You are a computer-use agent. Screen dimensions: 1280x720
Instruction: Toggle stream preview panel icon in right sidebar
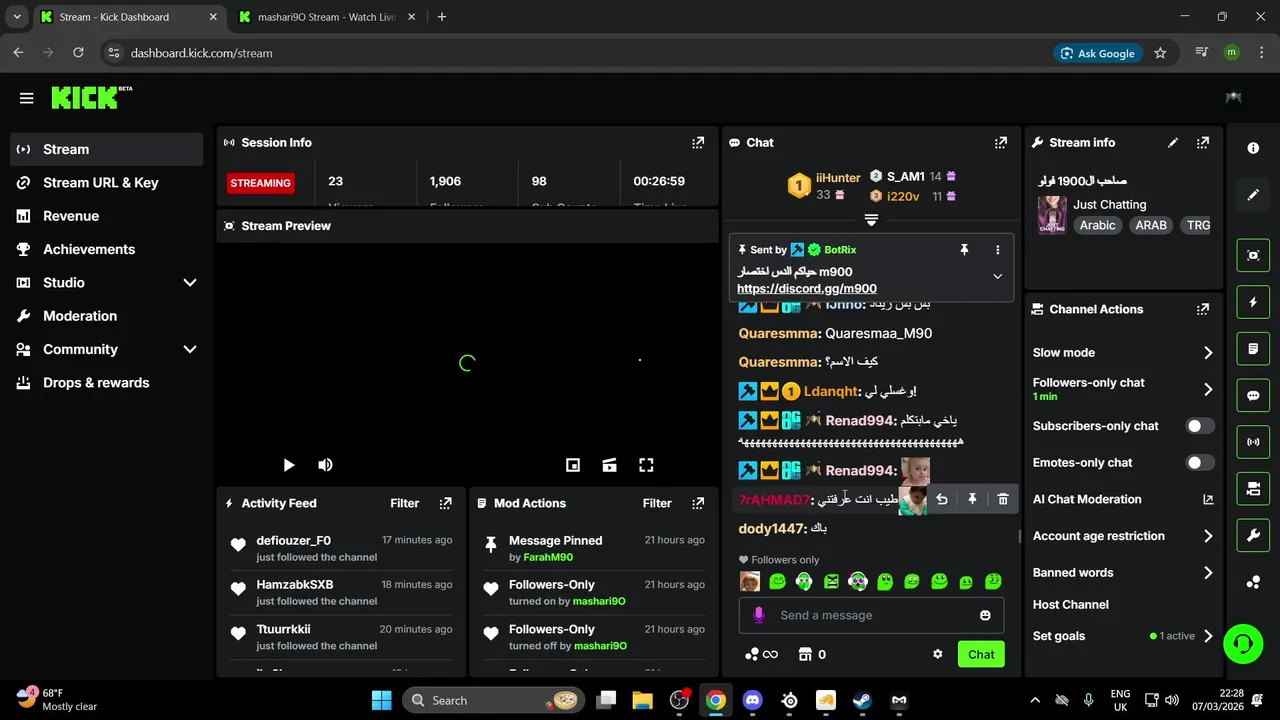point(1253,255)
